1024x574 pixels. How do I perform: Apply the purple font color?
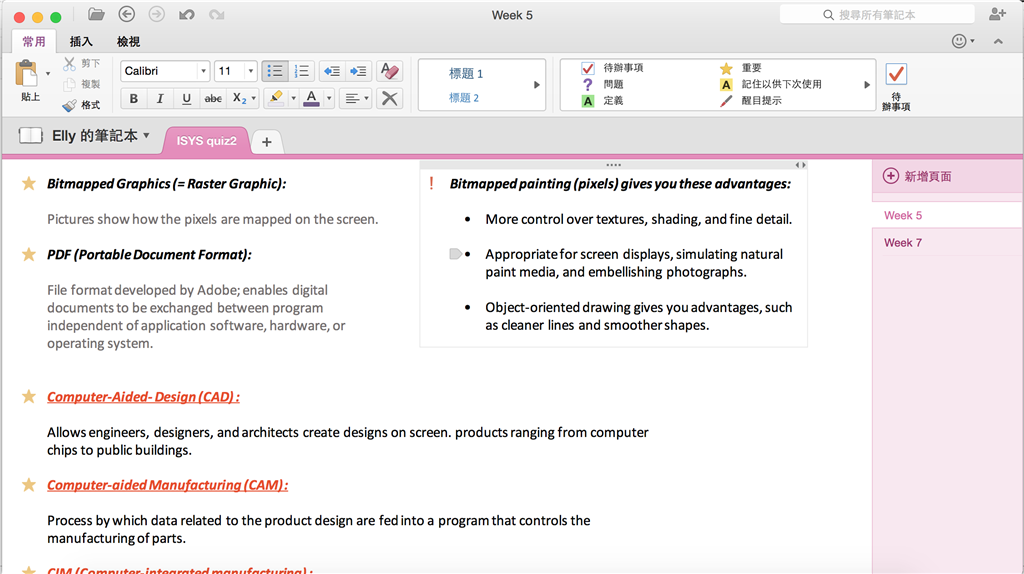point(312,99)
